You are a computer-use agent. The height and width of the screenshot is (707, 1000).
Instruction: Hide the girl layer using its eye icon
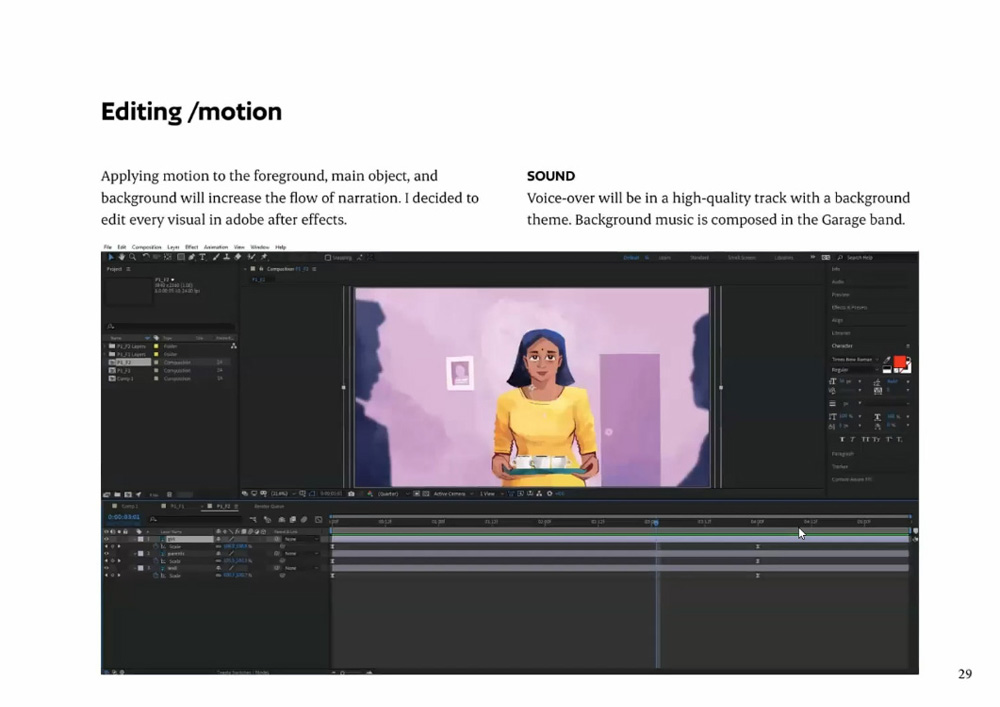click(107, 539)
